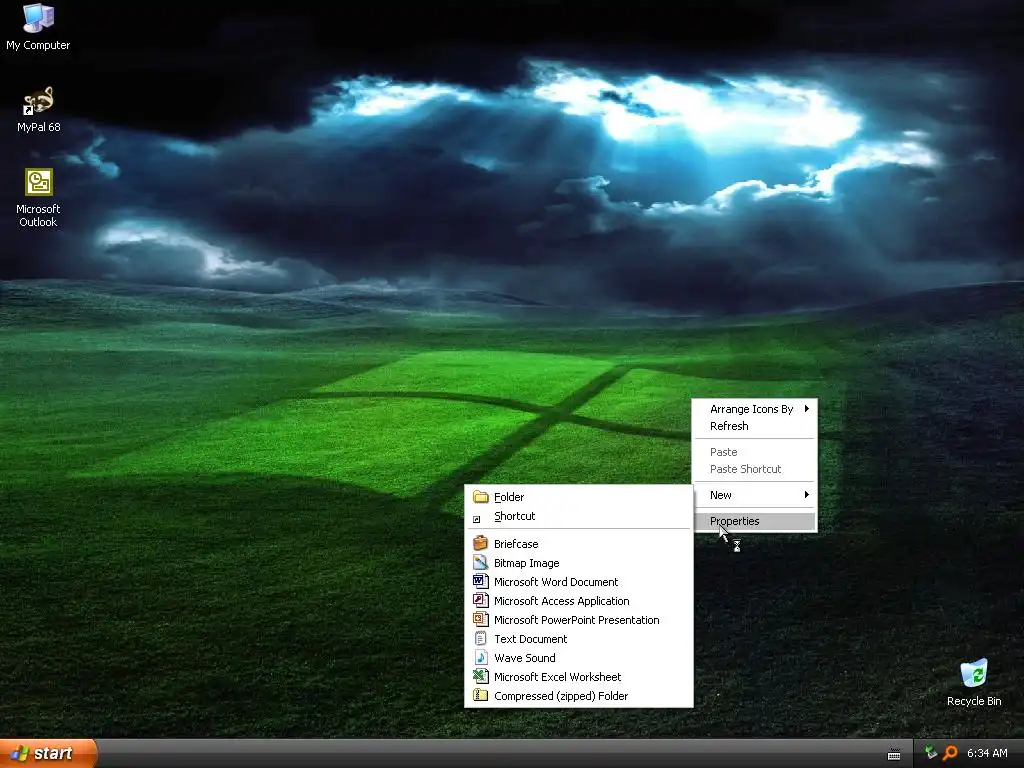Choose Refresh from the context menu
The image size is (1024, 768).
click(x=755, y=426)
